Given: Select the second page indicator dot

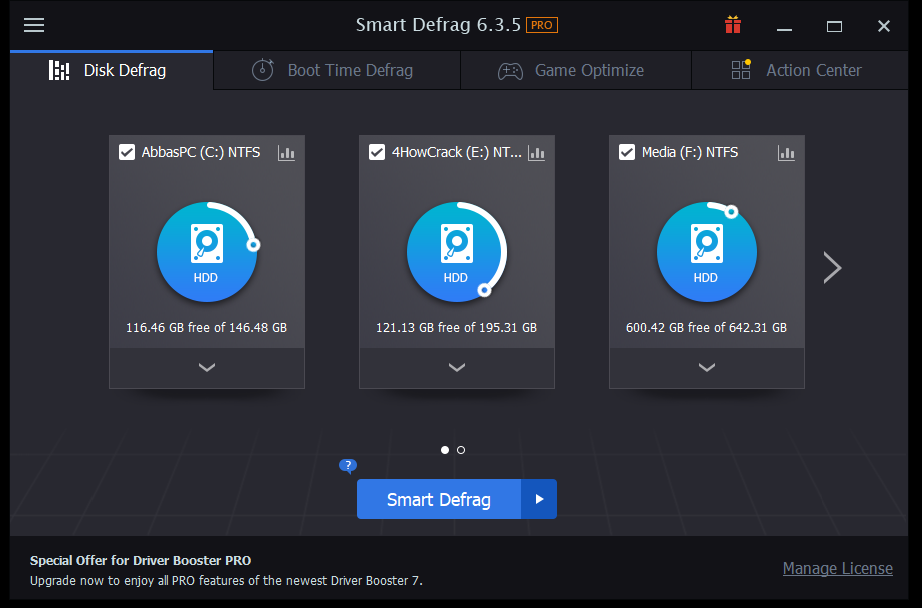Looking at the screenshot, I should (x=461, y=450).
